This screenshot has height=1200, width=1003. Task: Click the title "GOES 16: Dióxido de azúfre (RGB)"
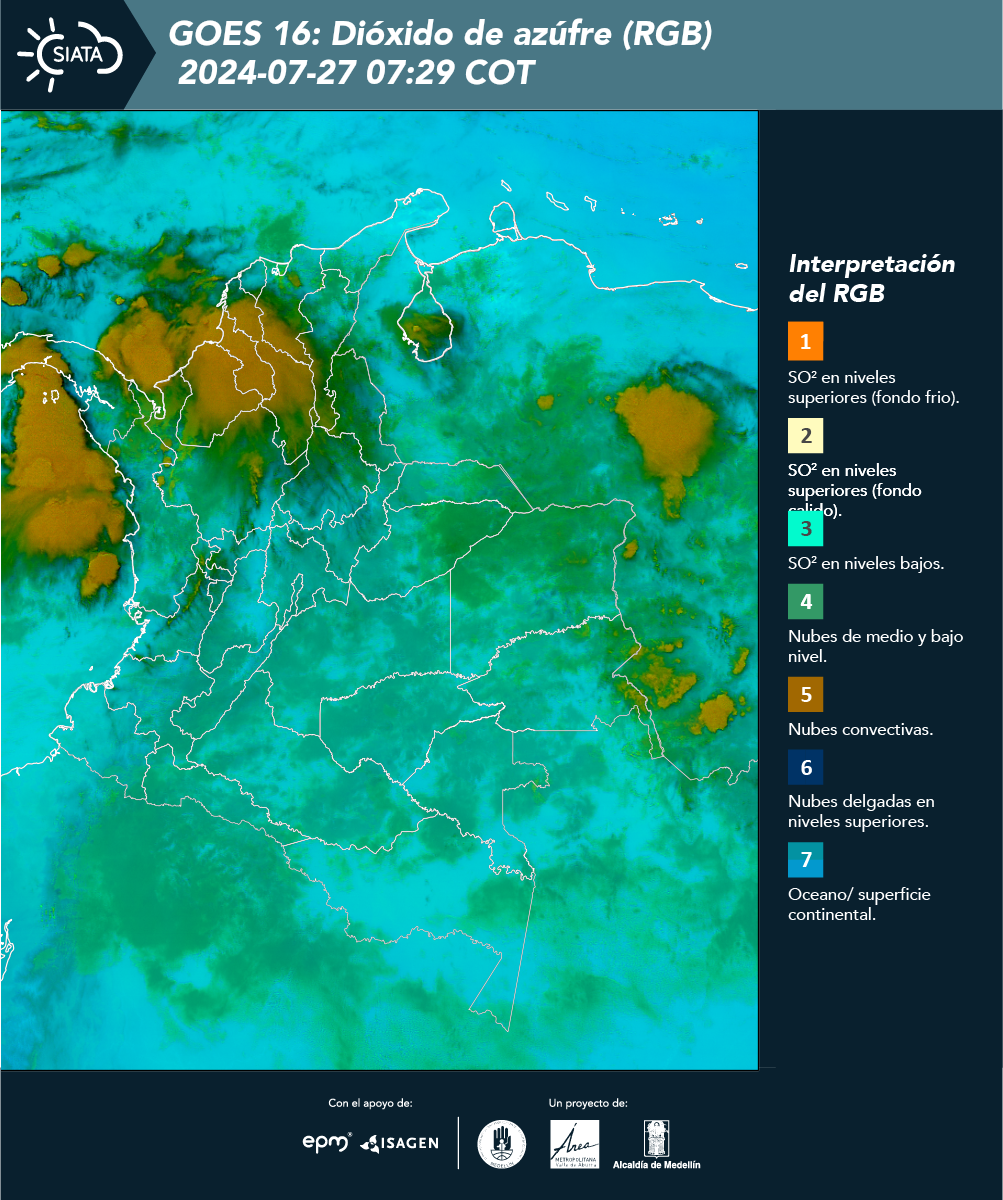tap(441, 35)
